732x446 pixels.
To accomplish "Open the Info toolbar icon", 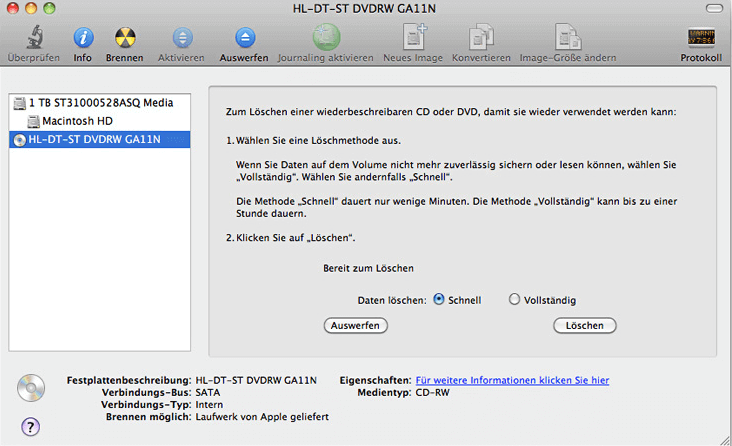I will [83, 37].
